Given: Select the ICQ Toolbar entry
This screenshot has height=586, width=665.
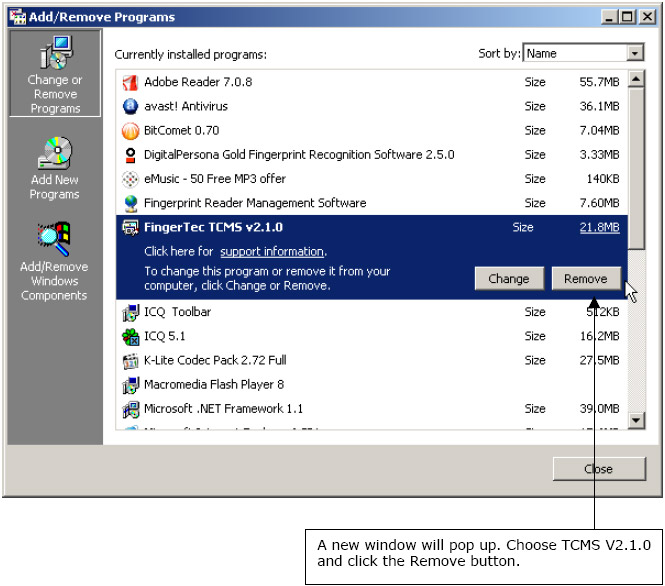Looking at the screenshot, I should (372, 312).
